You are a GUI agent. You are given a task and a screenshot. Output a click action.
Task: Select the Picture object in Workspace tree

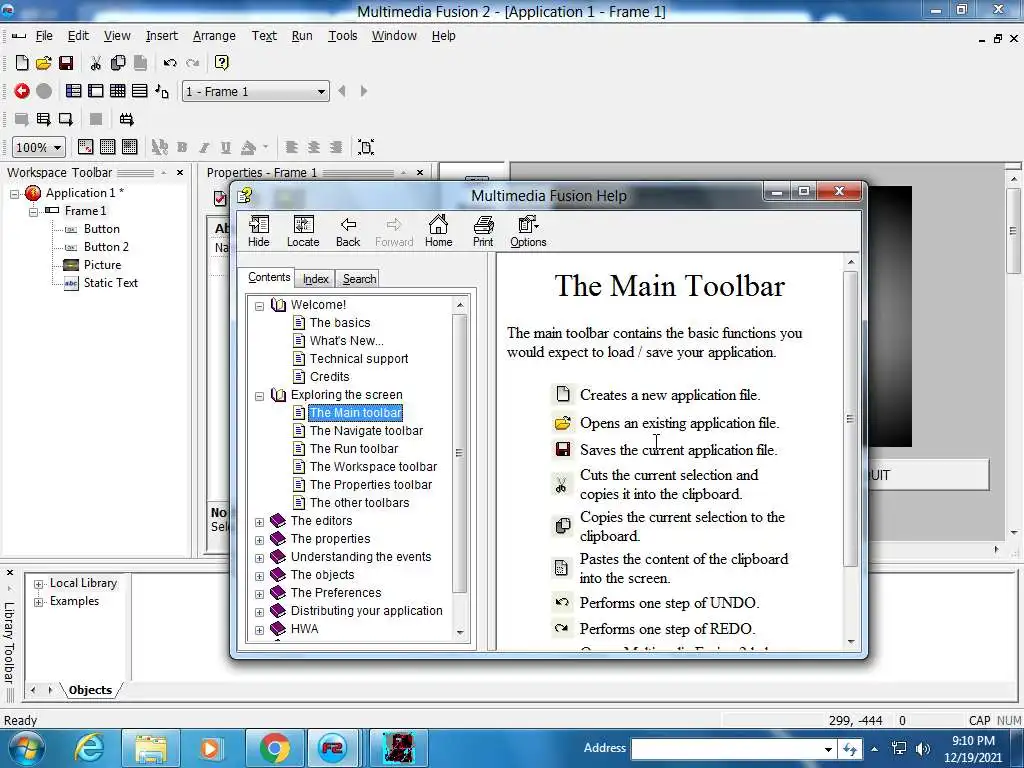[103, 265]
